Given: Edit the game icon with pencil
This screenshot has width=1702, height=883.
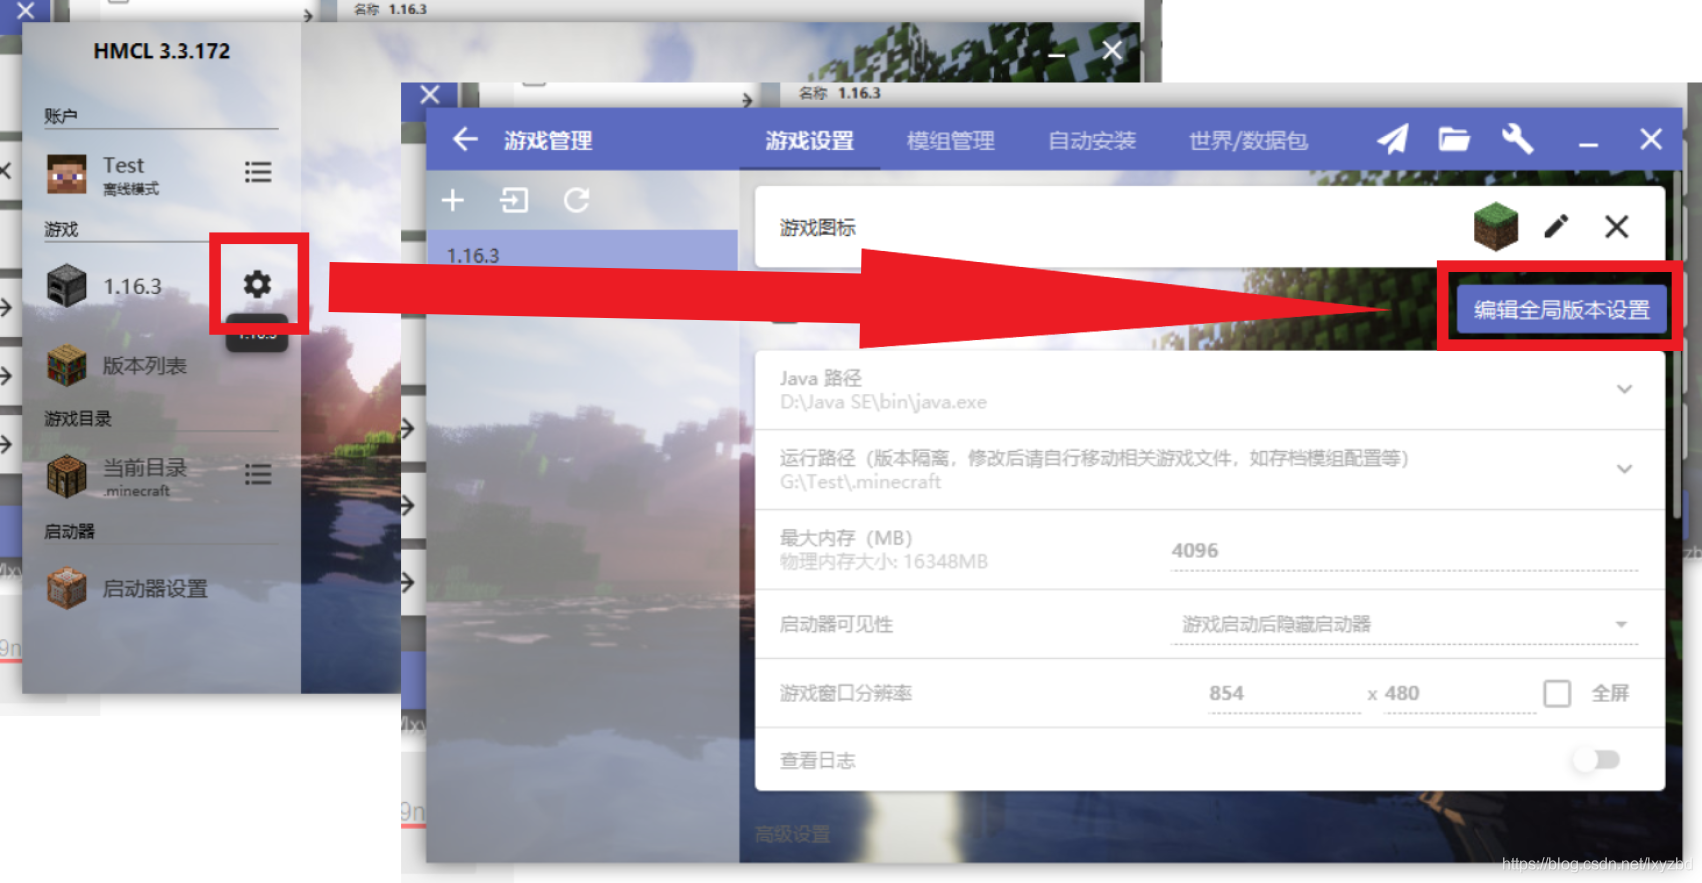Looking at the screenshot, I should (x=1556, y=227).
